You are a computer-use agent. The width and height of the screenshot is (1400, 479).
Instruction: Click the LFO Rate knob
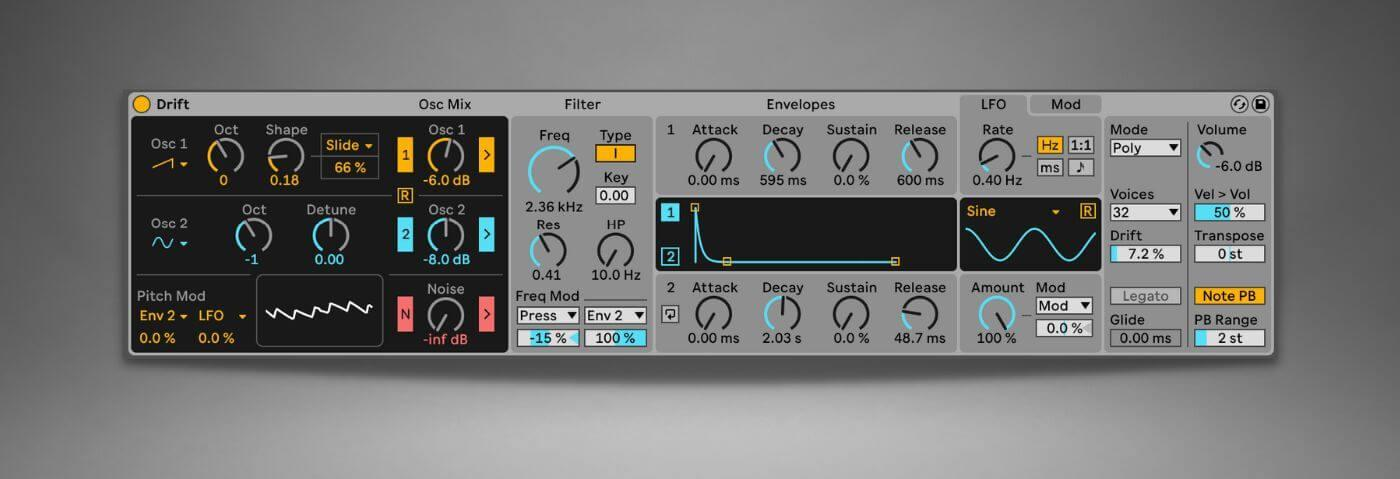997,155
